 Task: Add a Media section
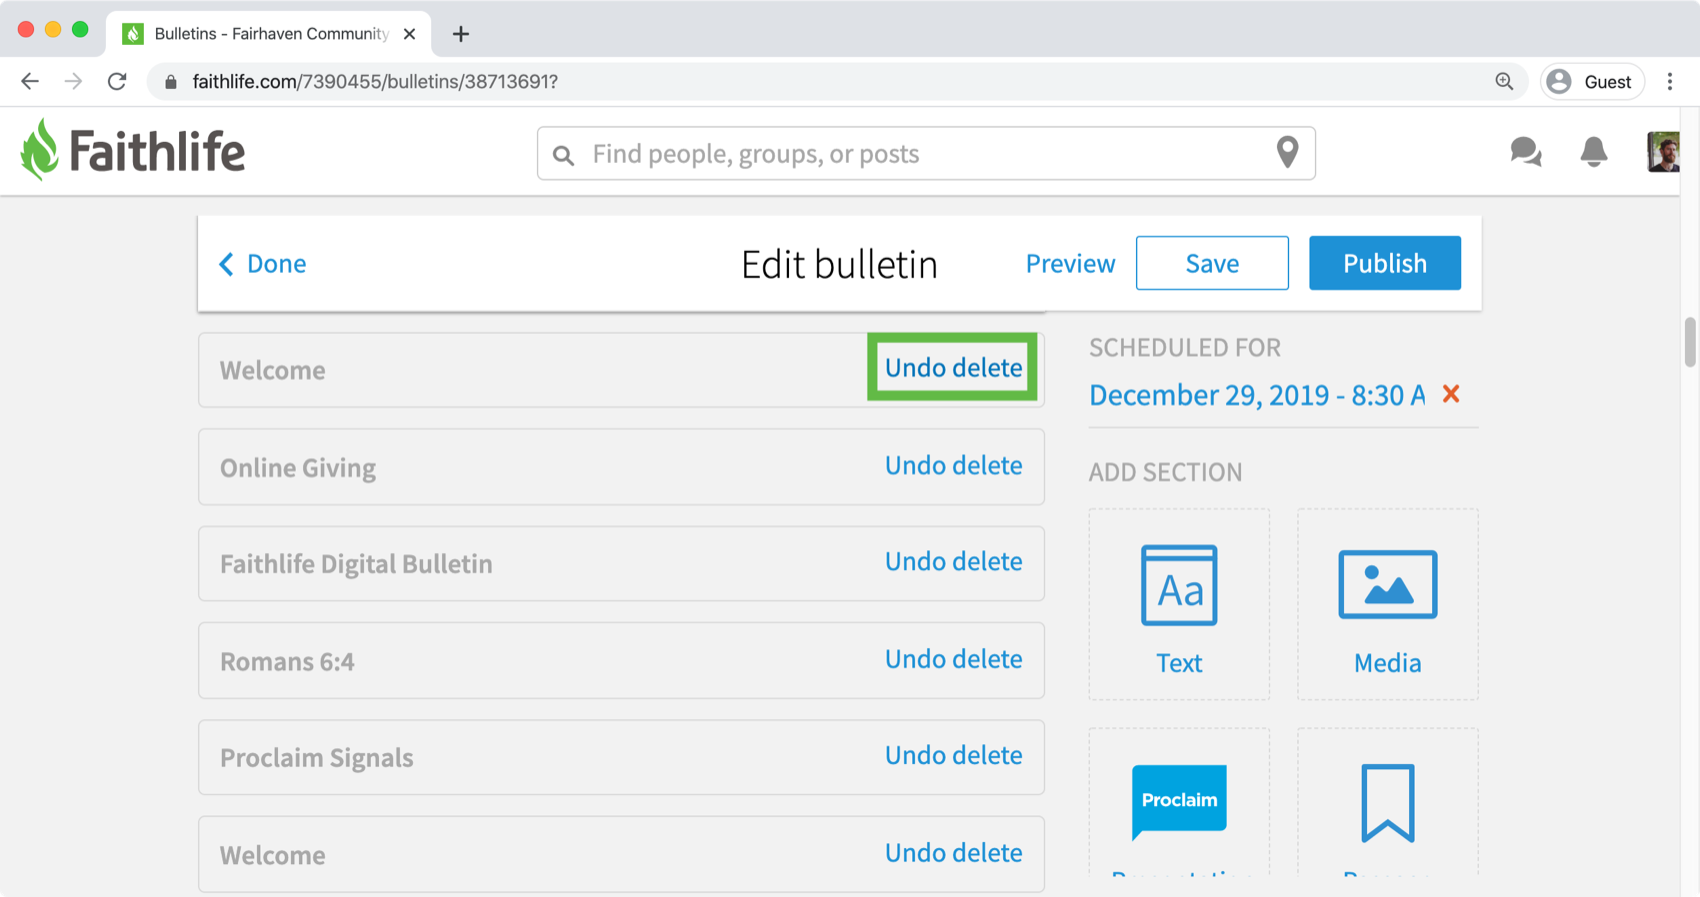1387,604
